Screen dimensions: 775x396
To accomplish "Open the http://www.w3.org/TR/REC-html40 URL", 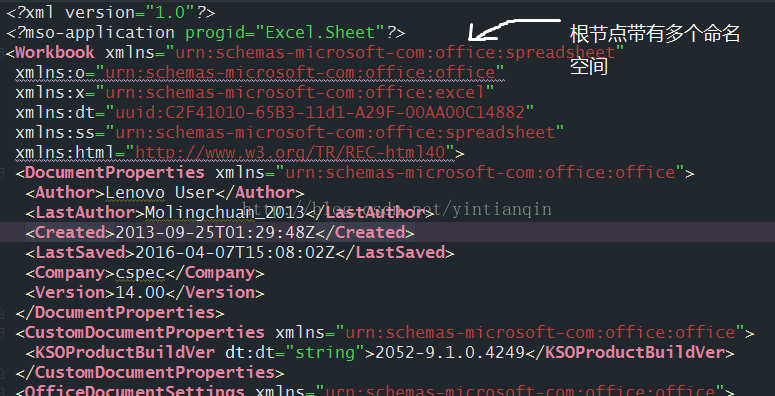I will tap(291, 153).
